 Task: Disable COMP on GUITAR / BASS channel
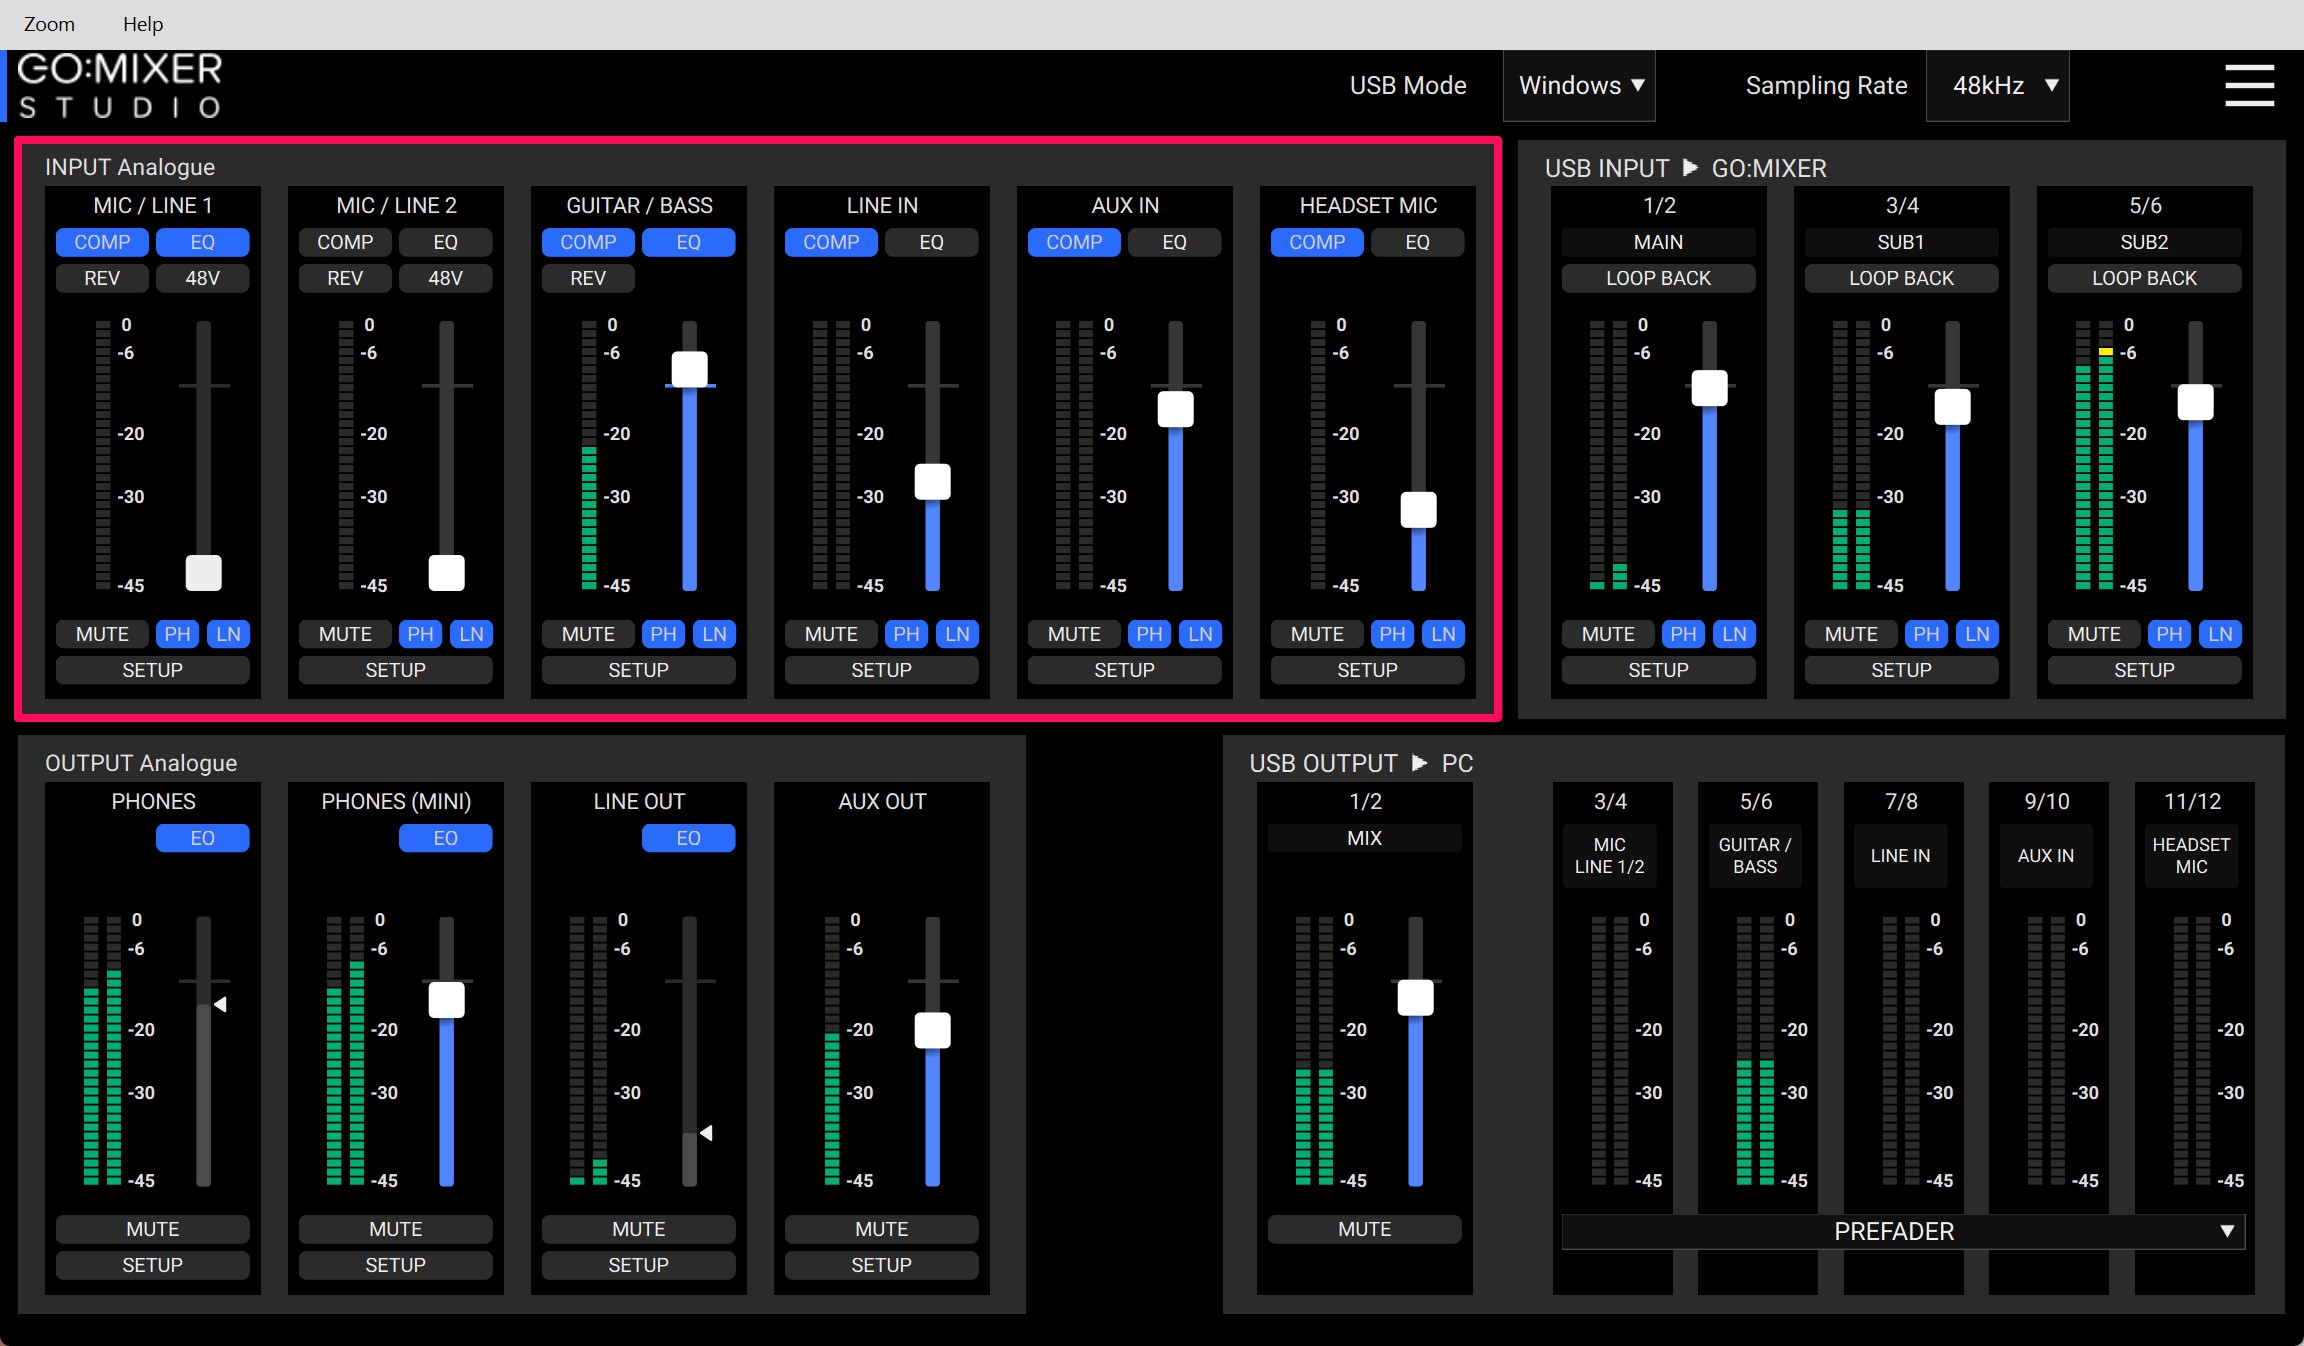[588, 242]
